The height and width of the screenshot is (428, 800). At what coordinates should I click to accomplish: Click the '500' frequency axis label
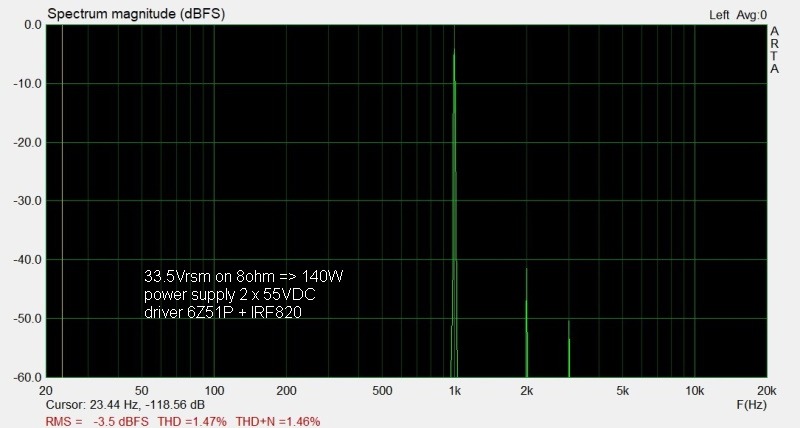pos(382,391)
